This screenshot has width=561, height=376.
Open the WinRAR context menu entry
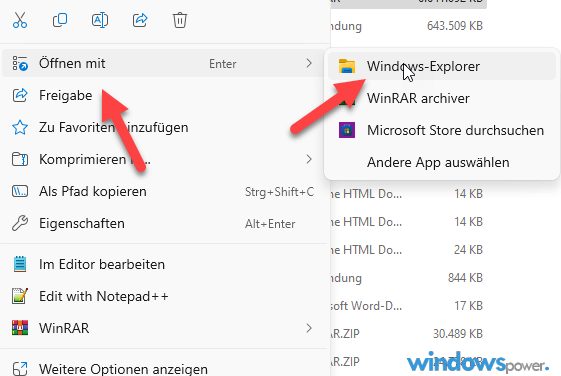point(163,328)
